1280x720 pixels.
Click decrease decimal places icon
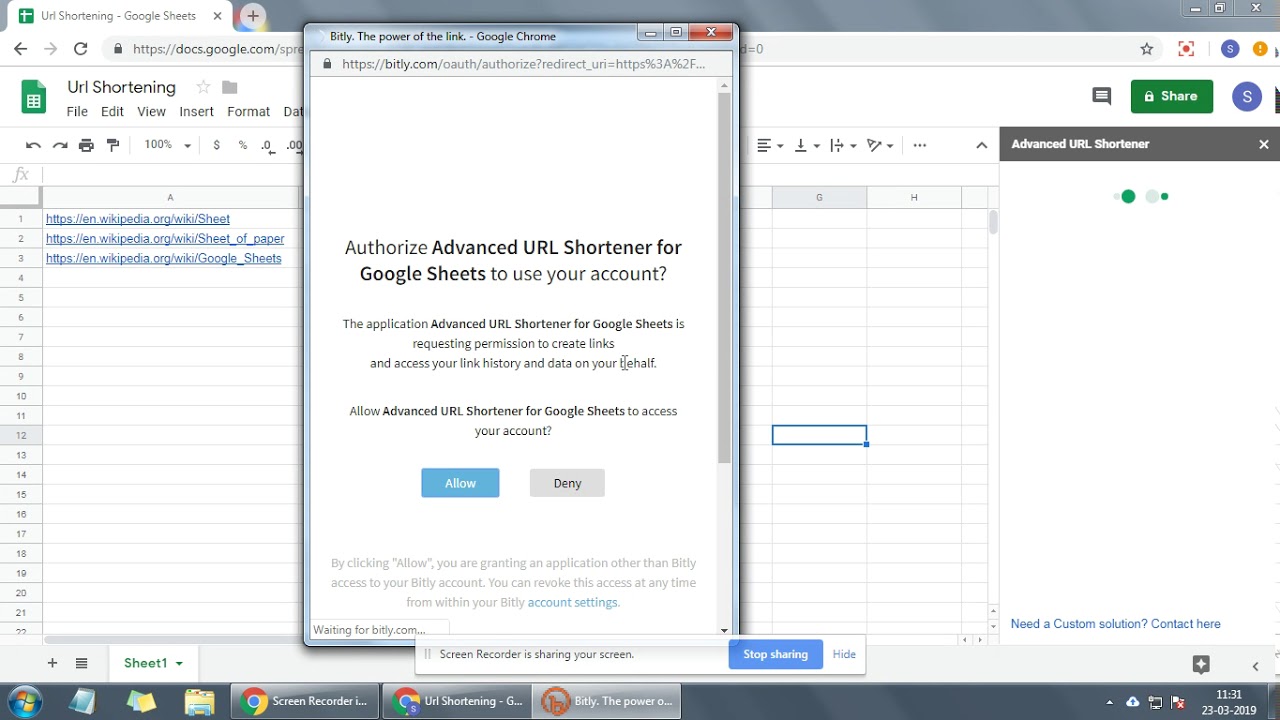click(267, 145)
